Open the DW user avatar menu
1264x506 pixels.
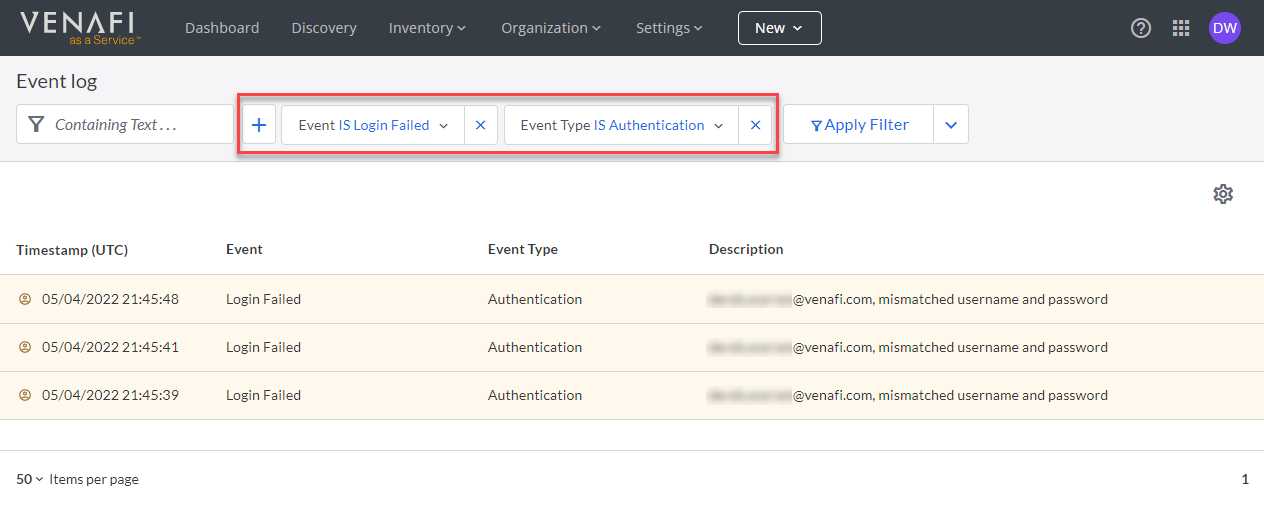[x=1225, y=28]
